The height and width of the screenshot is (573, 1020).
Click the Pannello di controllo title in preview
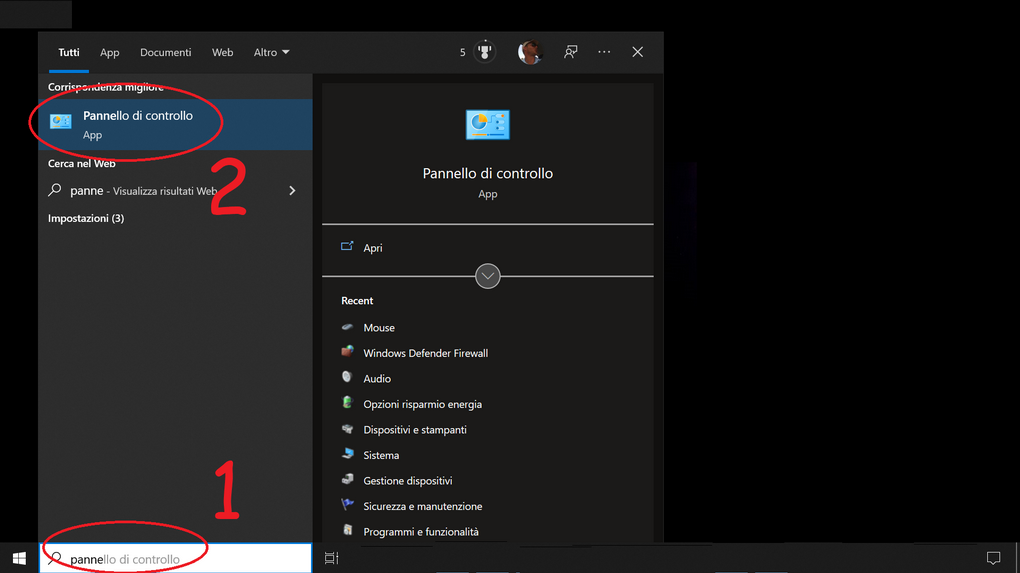(x=488, y=173)
